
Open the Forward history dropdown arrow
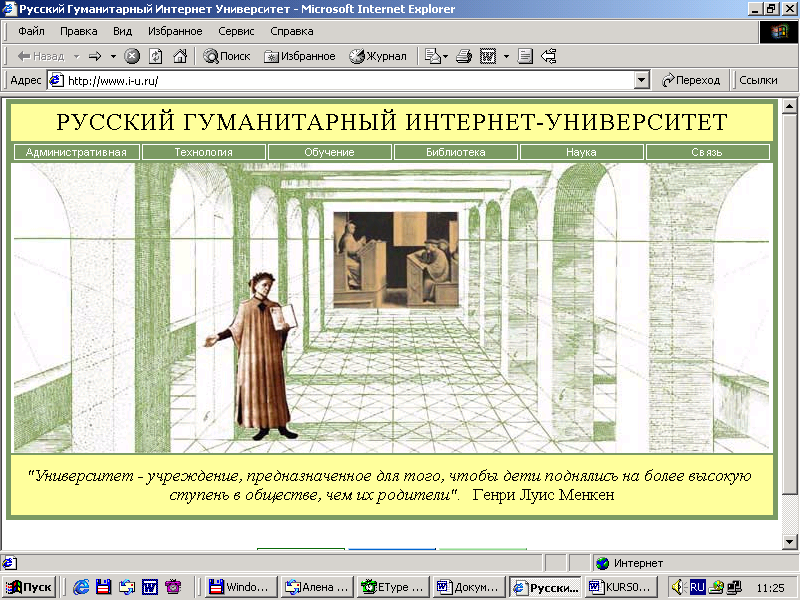click(113, 56)
